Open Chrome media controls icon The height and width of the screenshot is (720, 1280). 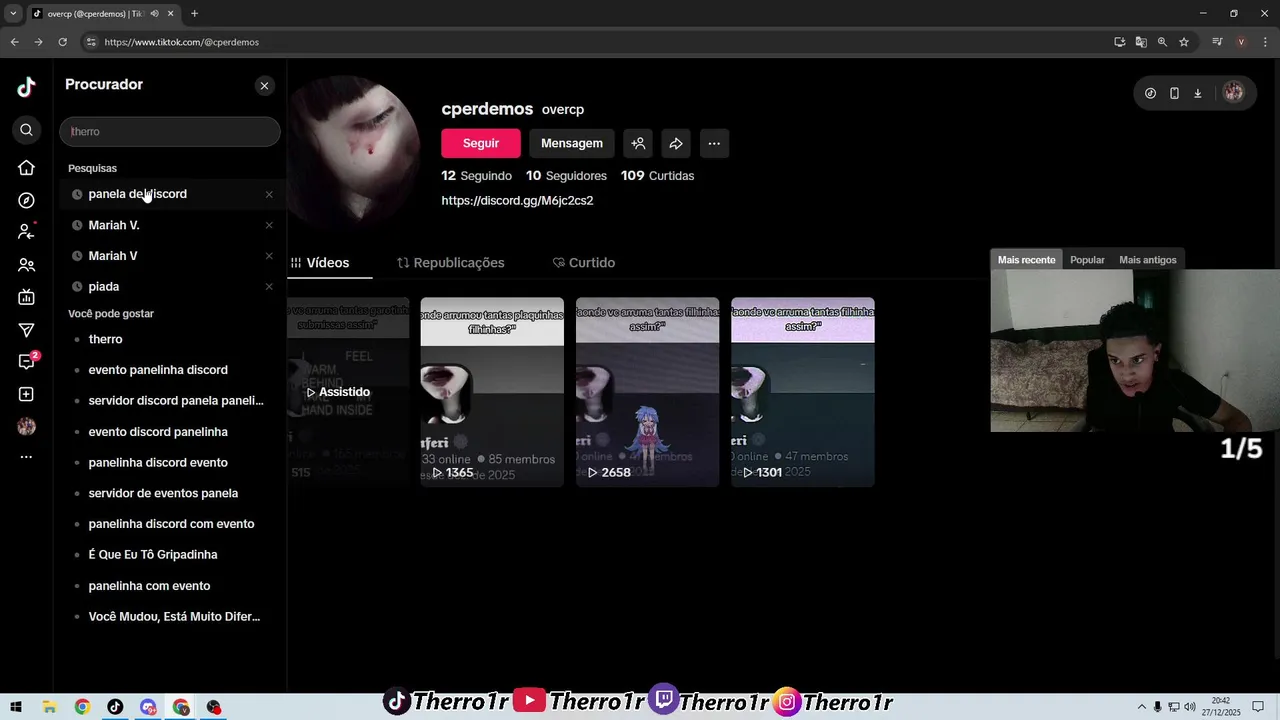pos(1217,42)
